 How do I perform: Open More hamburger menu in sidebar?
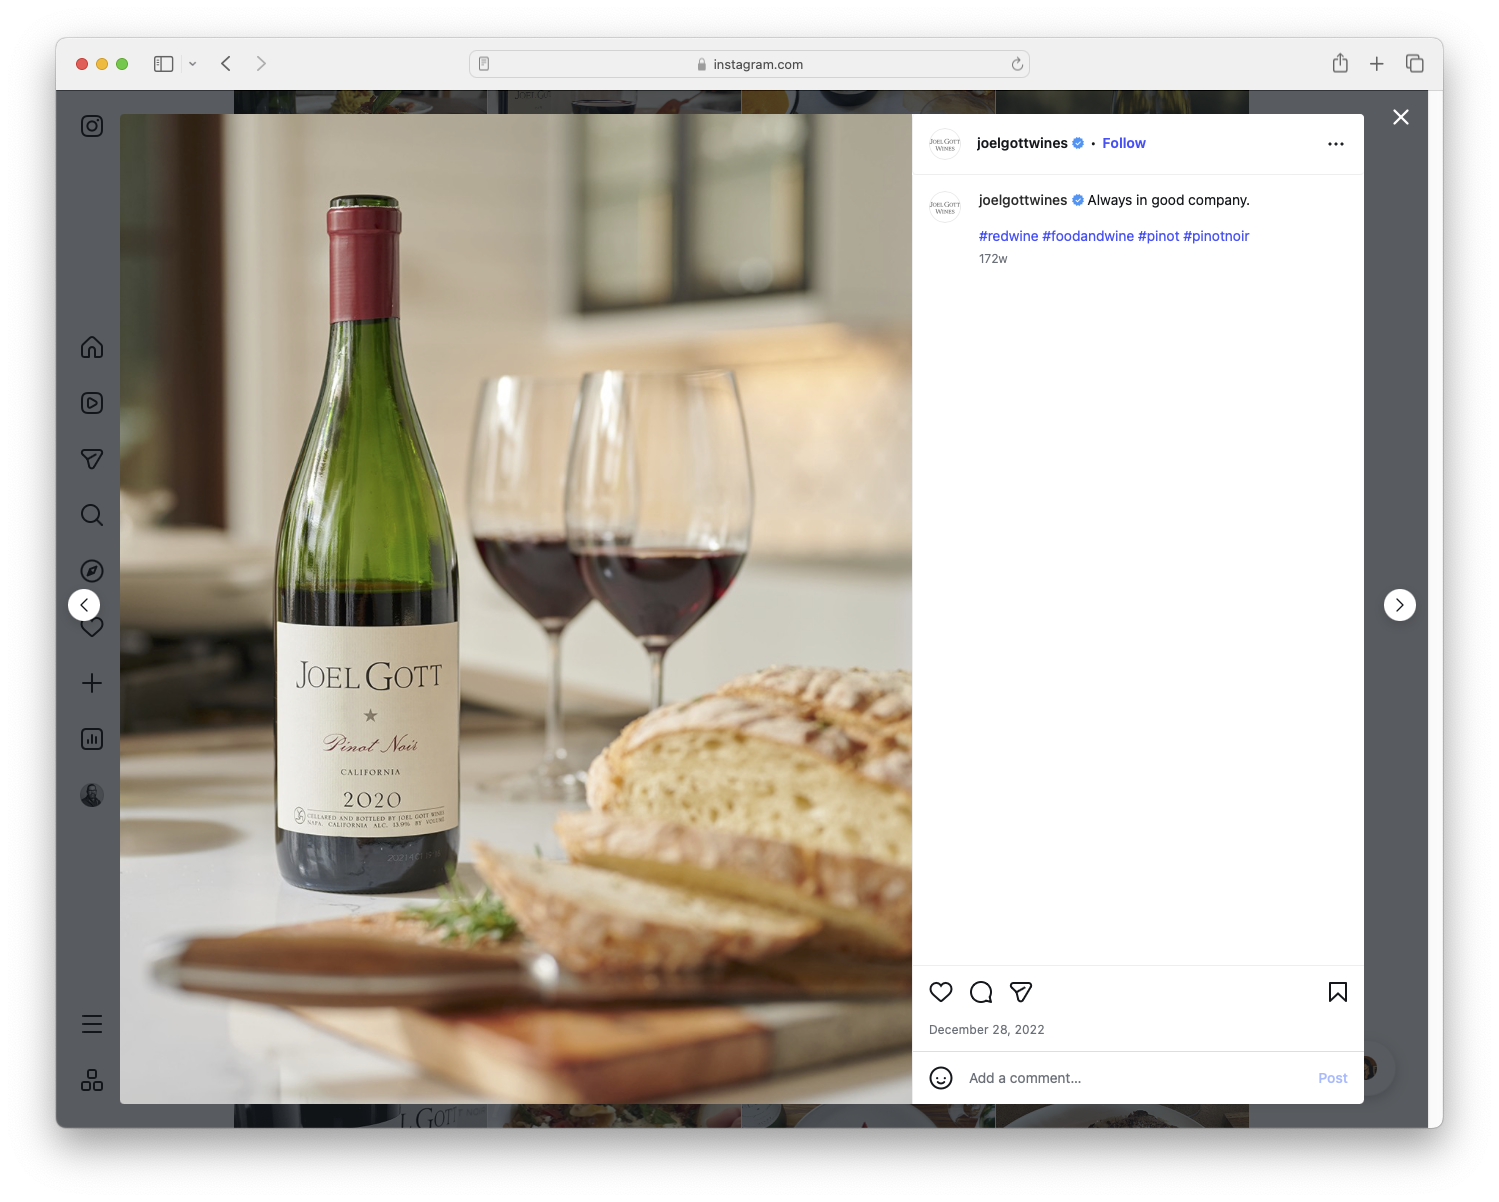coord(92,1024)
